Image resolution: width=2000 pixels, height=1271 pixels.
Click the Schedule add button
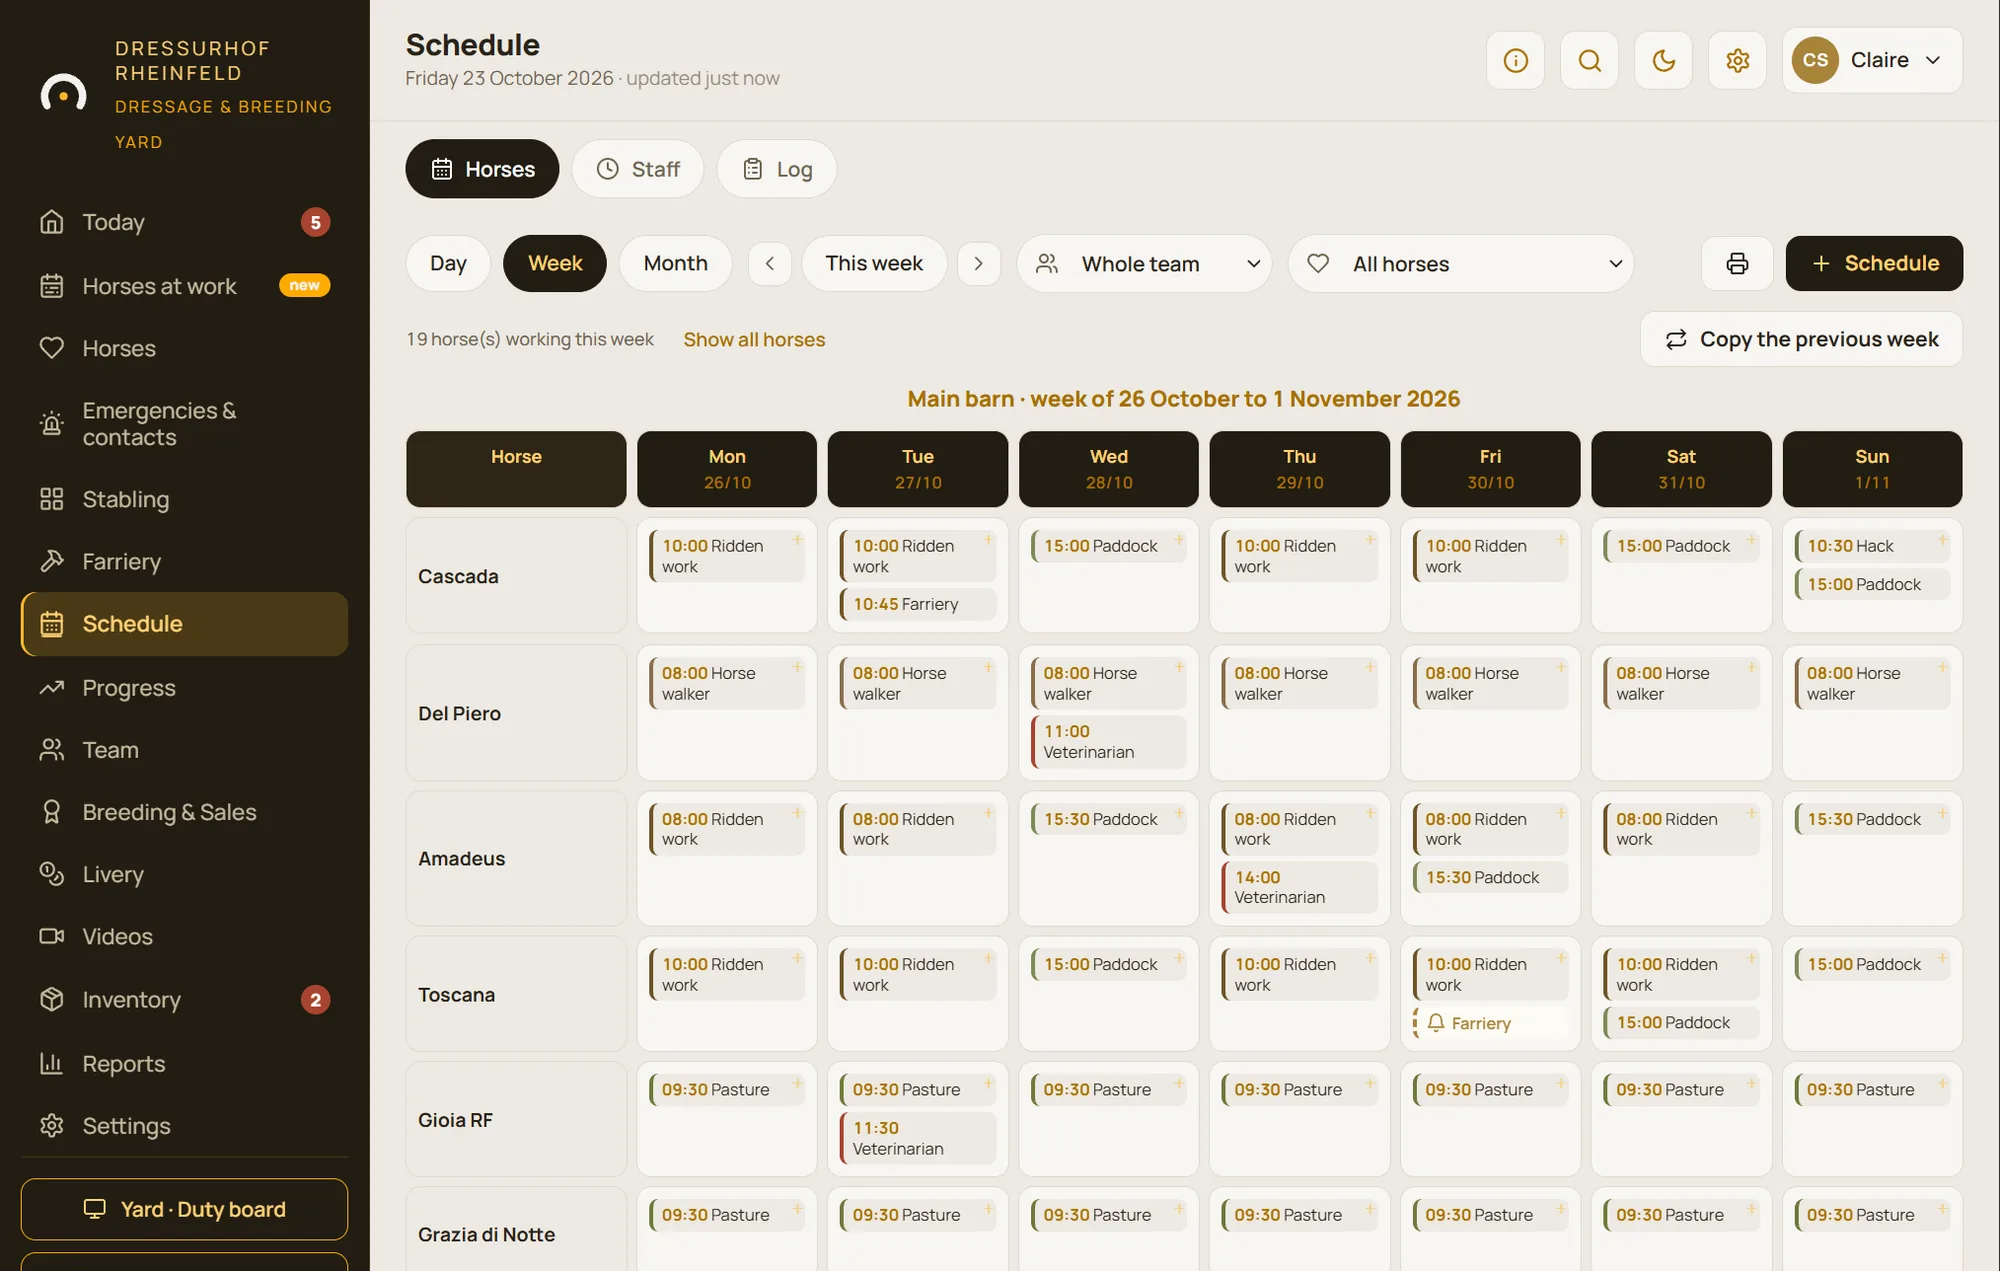pyautogui.click(x=1874, y=263)
